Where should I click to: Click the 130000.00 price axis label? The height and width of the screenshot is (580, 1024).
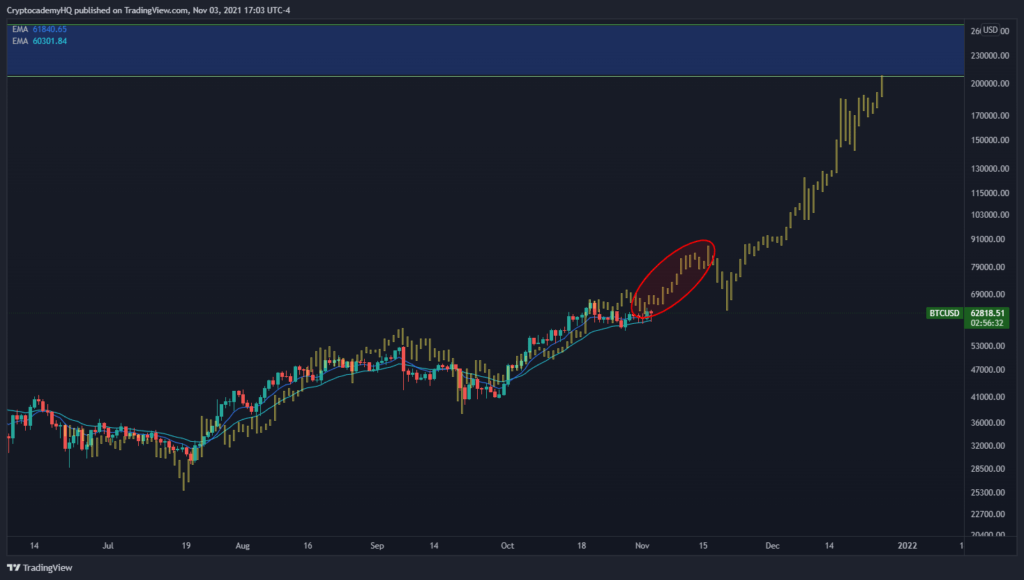(990, 169)
